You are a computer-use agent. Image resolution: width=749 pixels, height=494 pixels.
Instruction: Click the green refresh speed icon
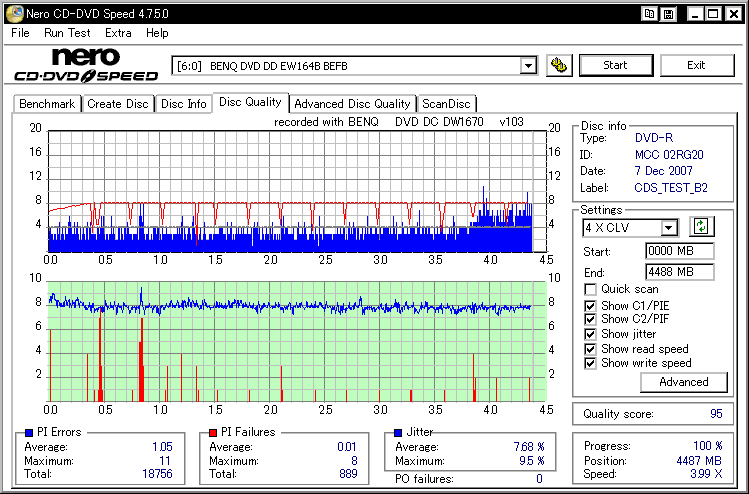pyautogui.click(x=701, y=227)
